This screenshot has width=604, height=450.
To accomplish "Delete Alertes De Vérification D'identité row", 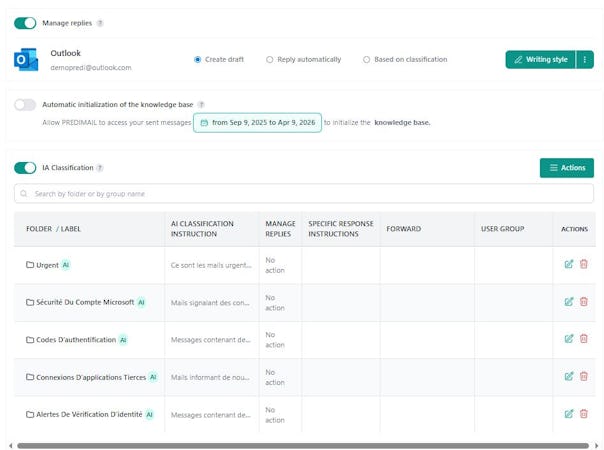I will 584,413.
